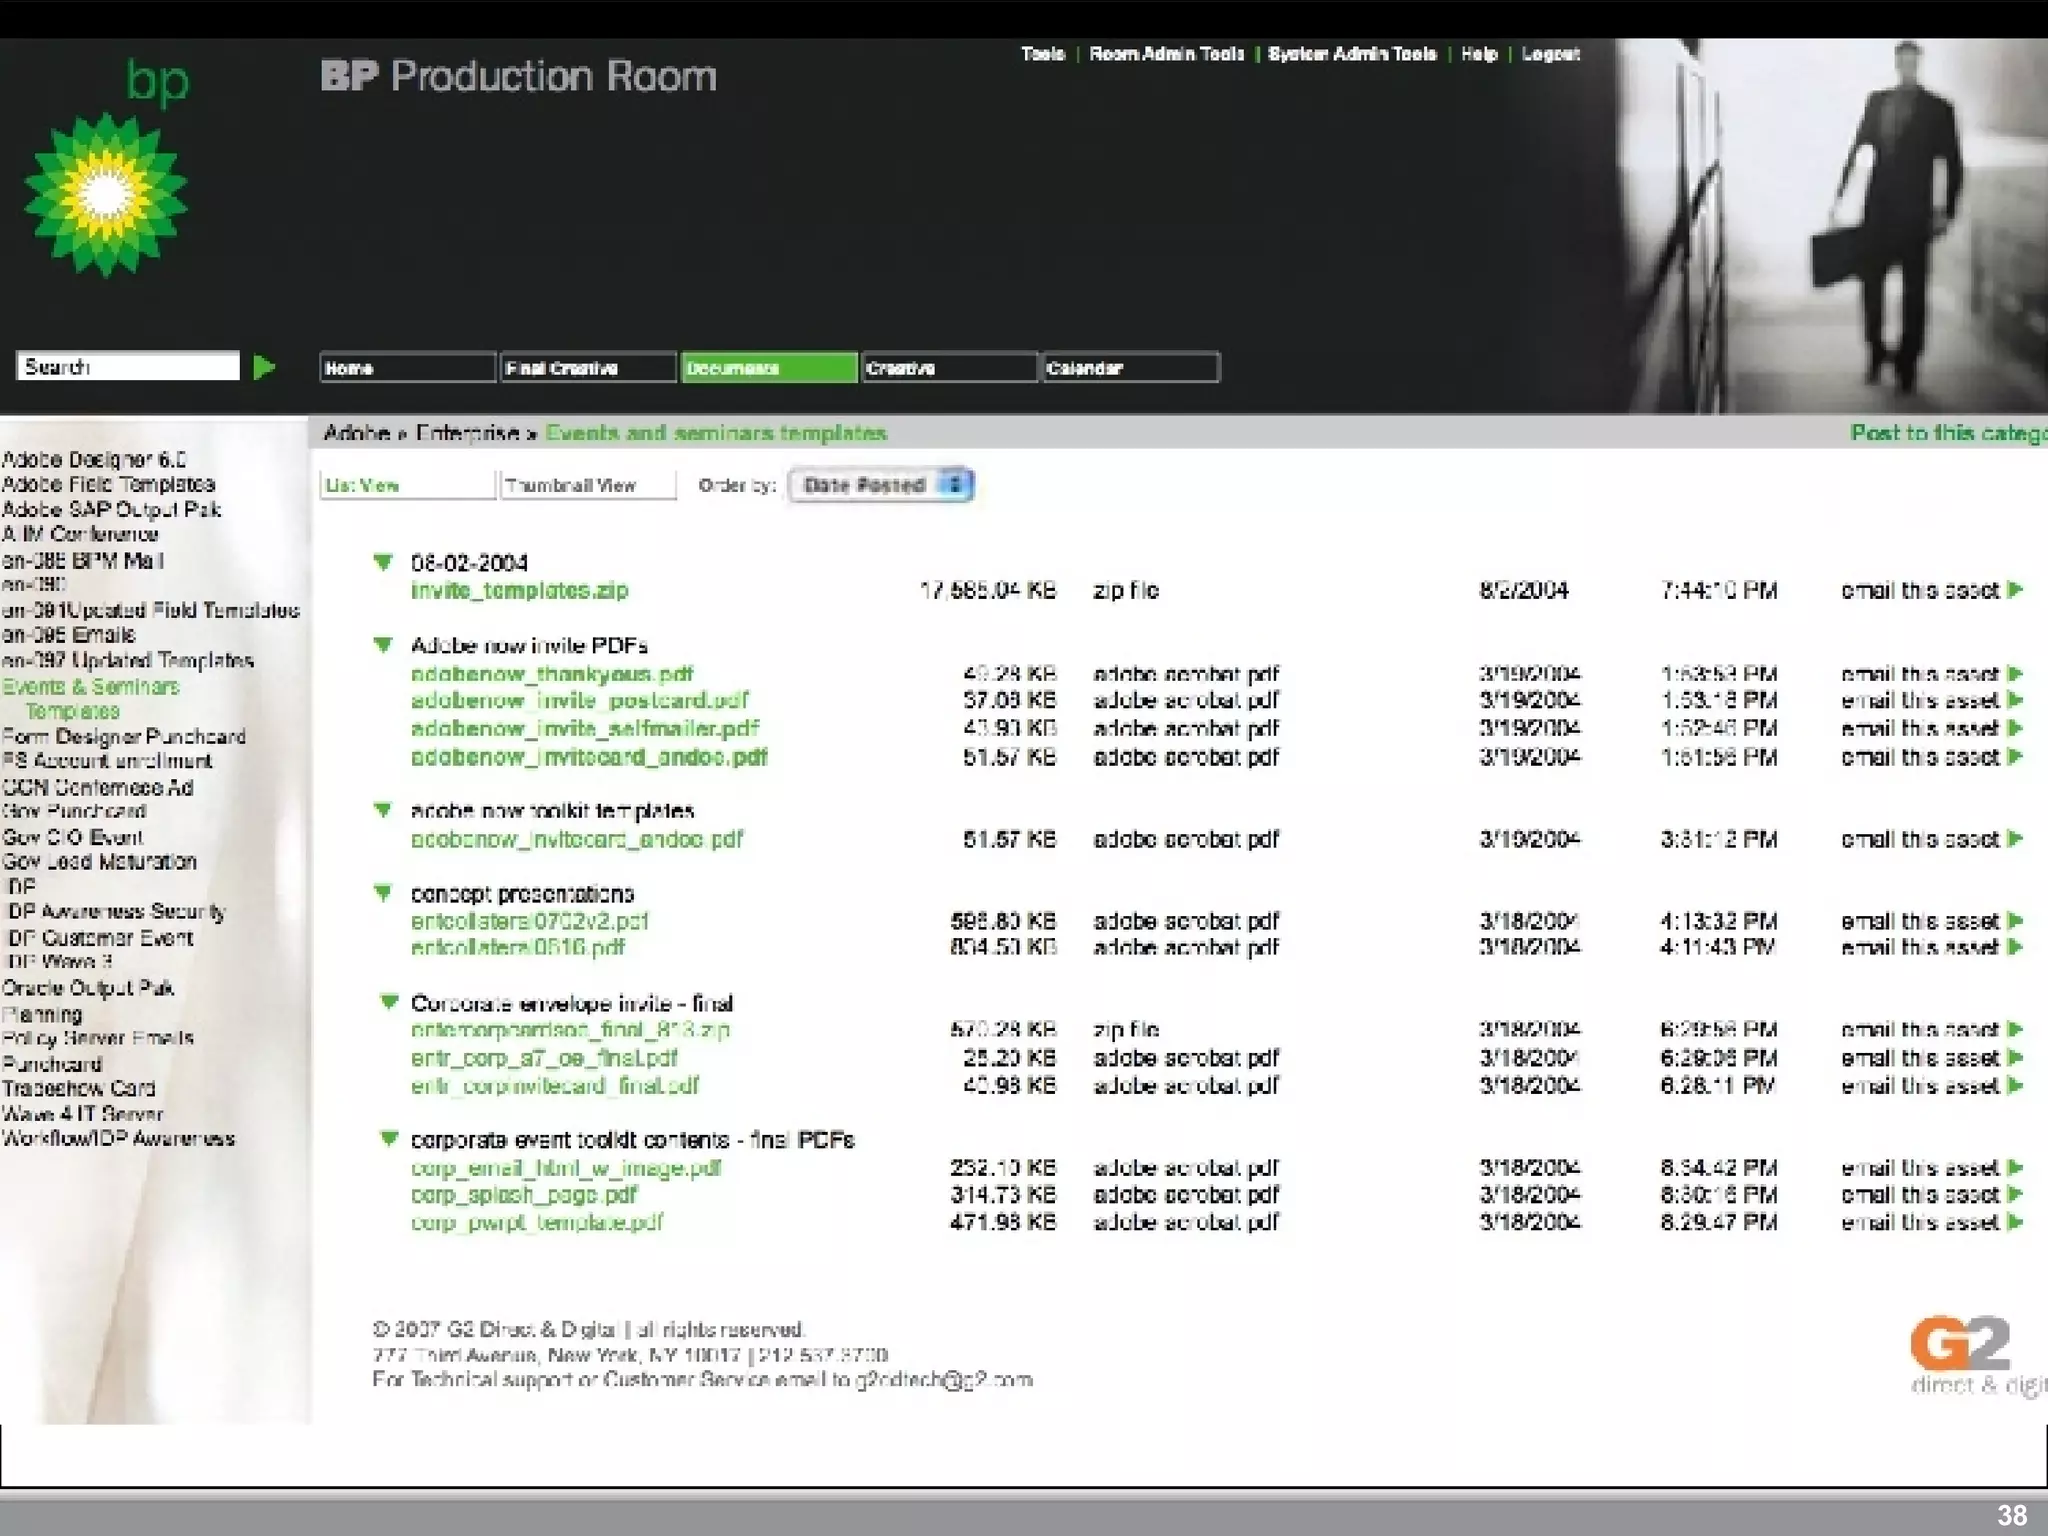This screenshot has width=2048, height=1536.
Task: Collapse the concept presentations group
Action: coord(383,893)
